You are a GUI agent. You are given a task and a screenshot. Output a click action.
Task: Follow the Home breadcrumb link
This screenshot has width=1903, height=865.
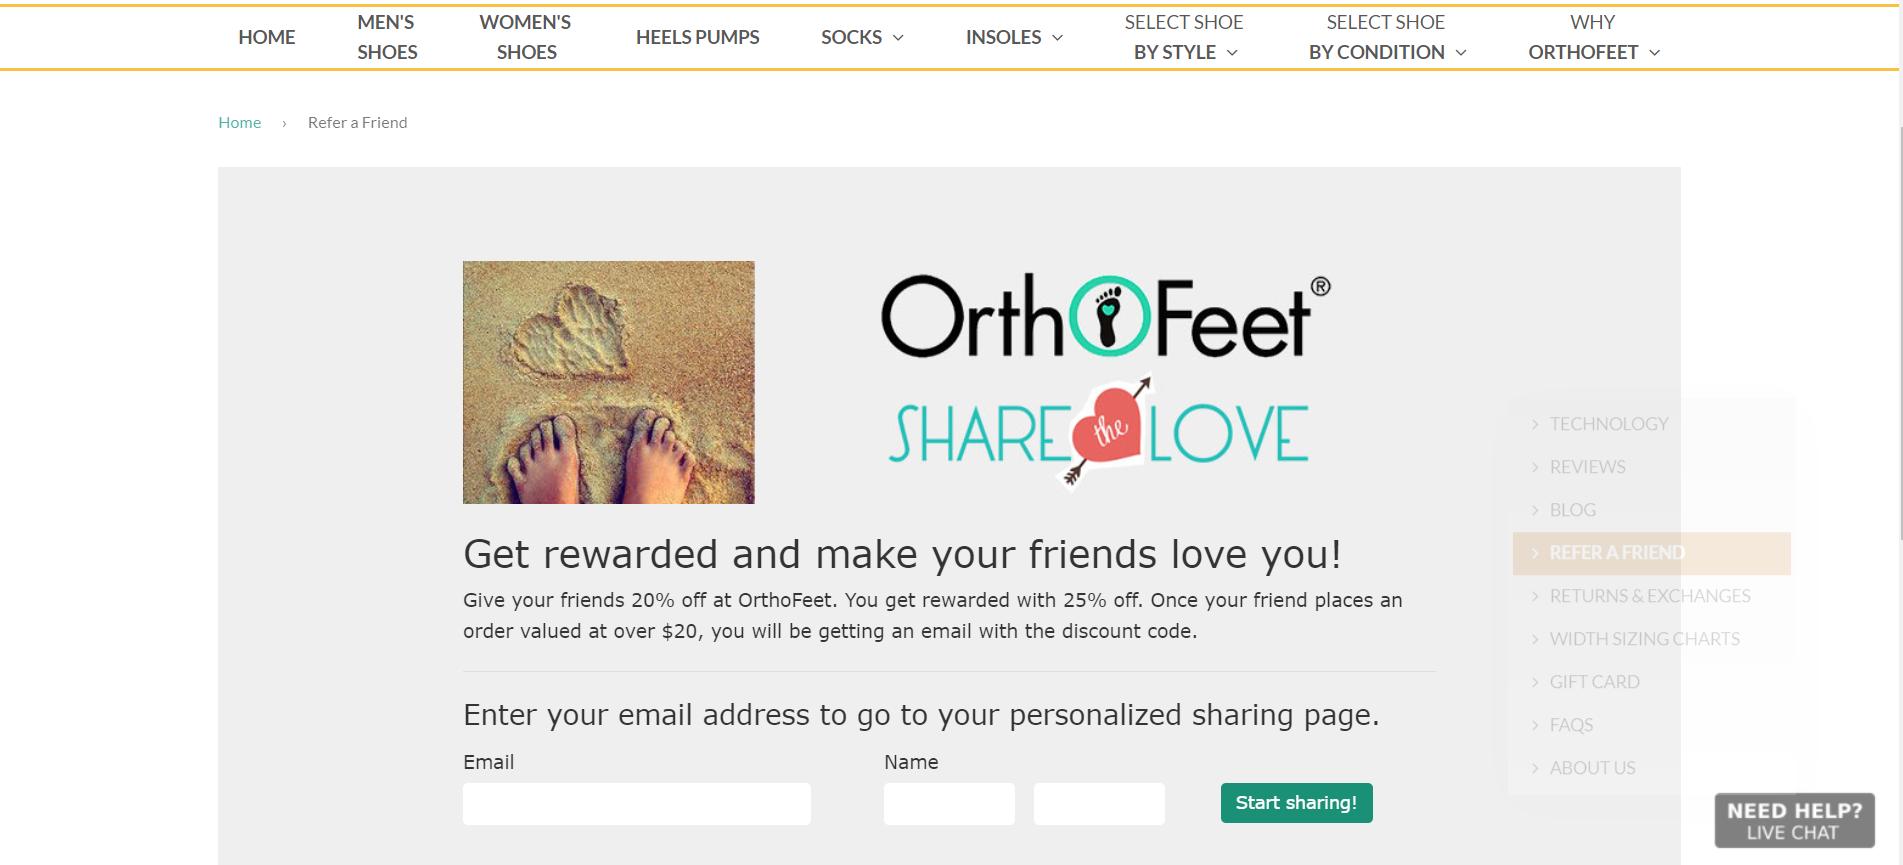240,122
